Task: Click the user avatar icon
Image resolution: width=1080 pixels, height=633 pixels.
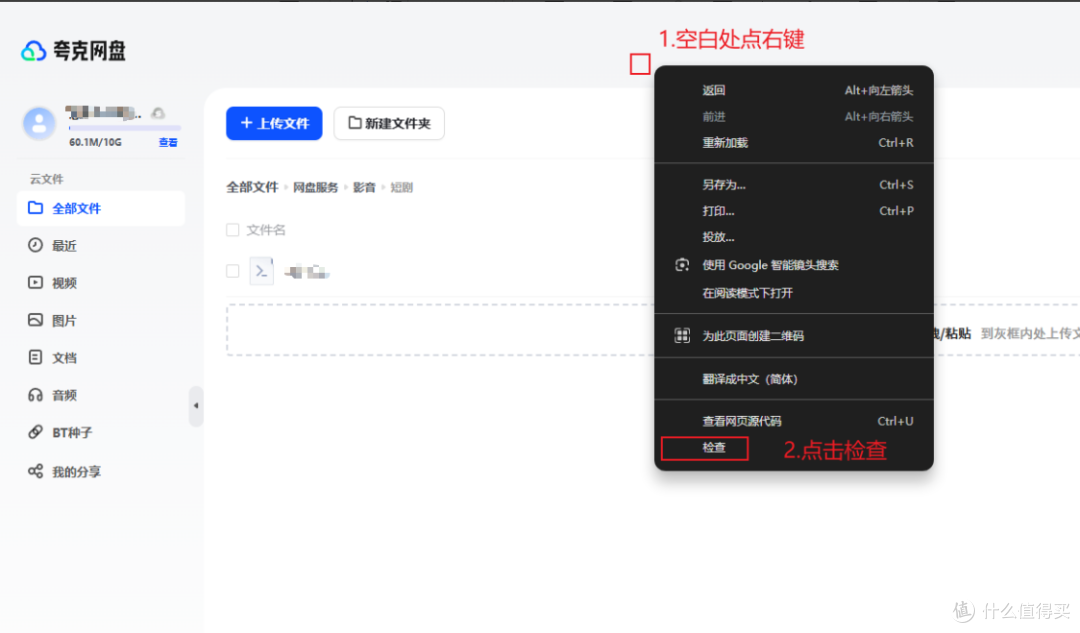Action: click(39, 123)
